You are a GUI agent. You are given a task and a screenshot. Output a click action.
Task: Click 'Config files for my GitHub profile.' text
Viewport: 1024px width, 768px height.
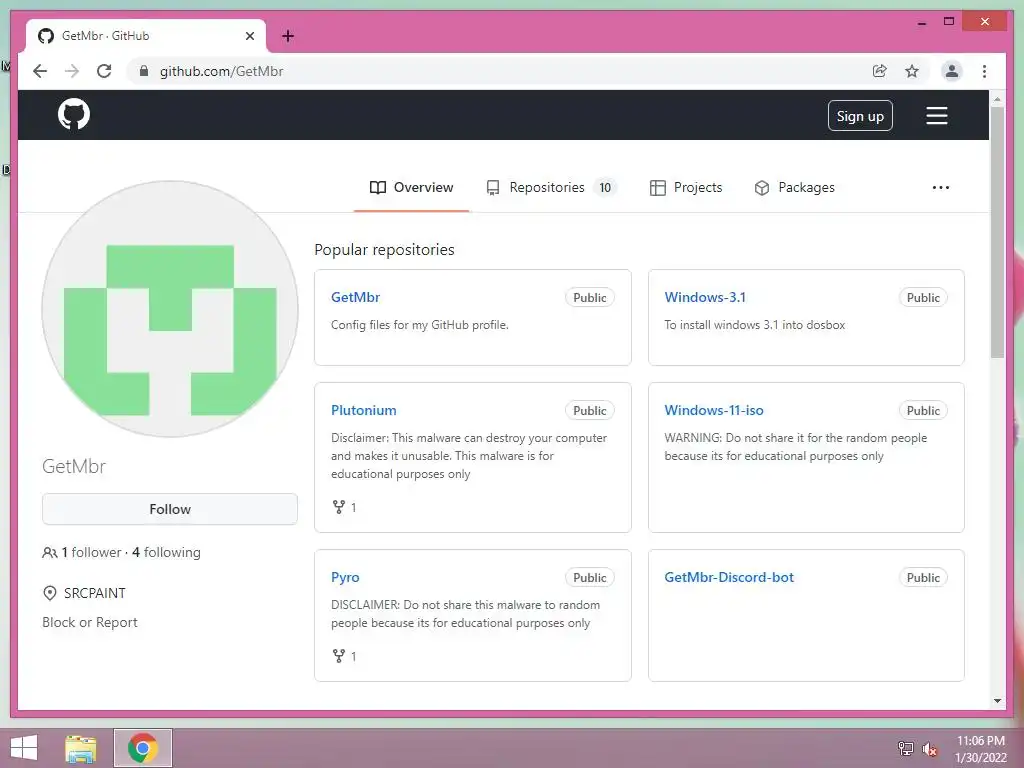[420, 325]
